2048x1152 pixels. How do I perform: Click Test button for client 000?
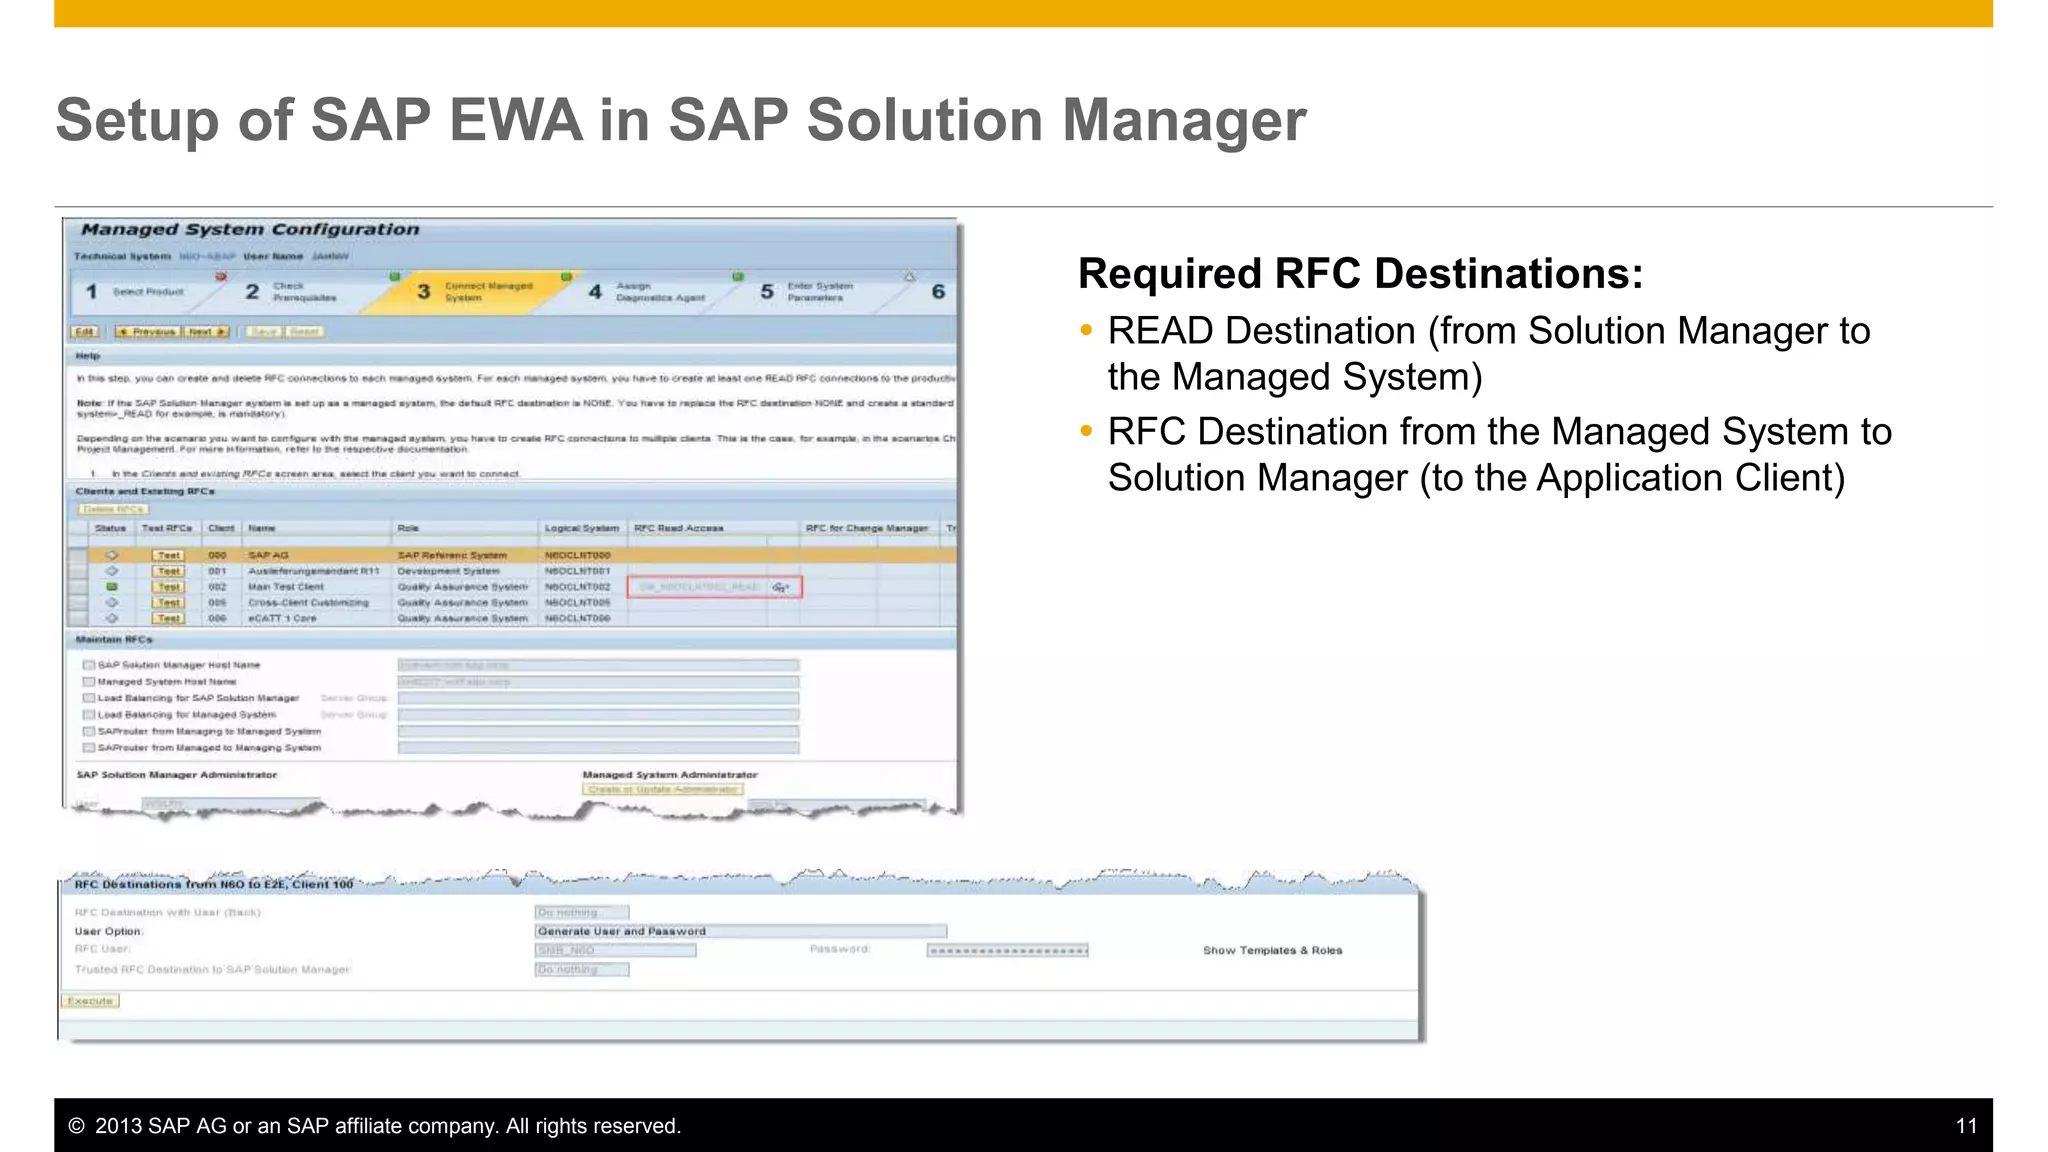pyautogui.click(x=168, y=555)
